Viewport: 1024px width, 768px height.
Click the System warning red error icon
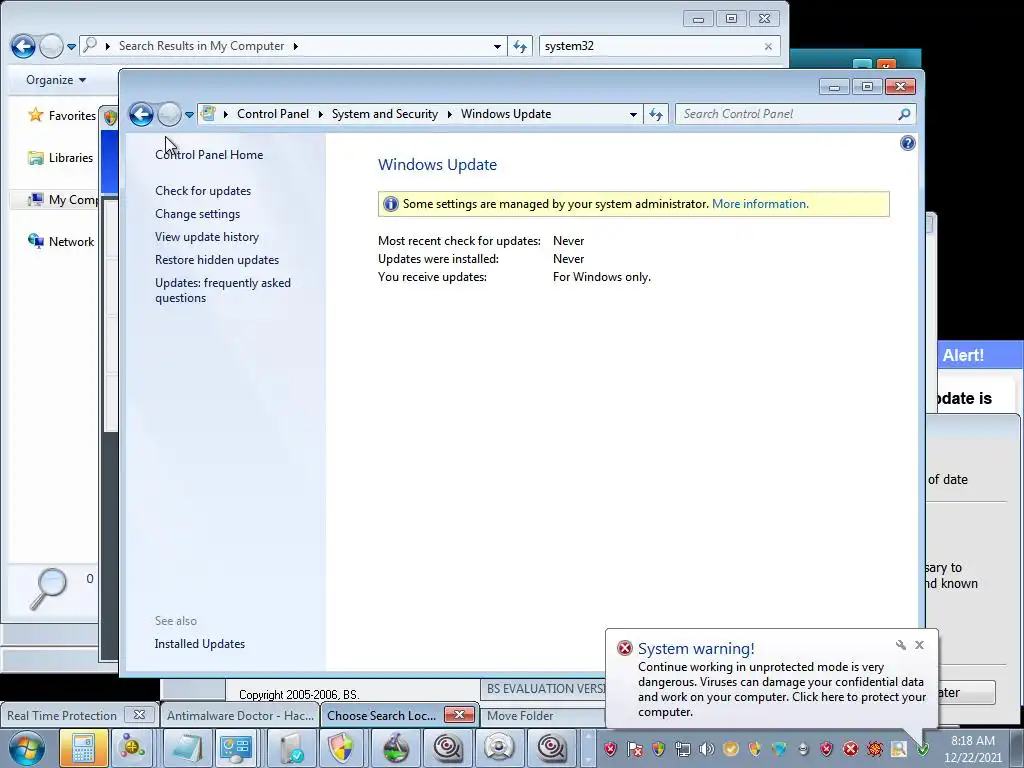pyautogui.click(x=625, y=648)
